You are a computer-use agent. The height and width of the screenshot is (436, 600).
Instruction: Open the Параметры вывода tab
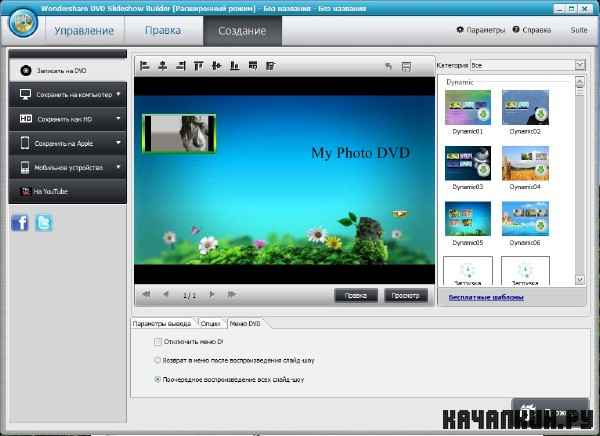click(162, 324)
